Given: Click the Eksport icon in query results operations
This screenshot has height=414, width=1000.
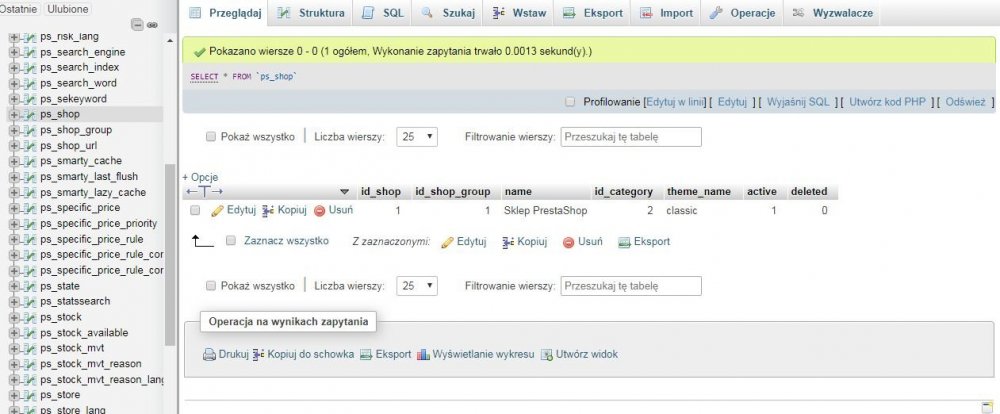Looking at the screenshot, I should (365, 355).
